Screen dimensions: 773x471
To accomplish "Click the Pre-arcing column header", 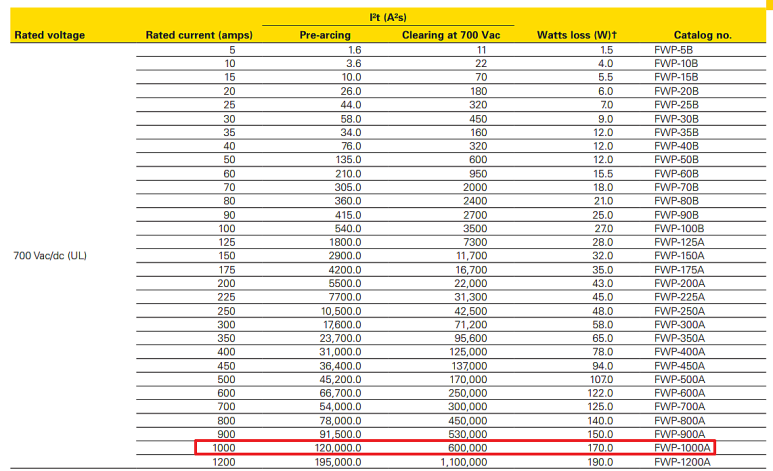I will (x=325, y=35).
